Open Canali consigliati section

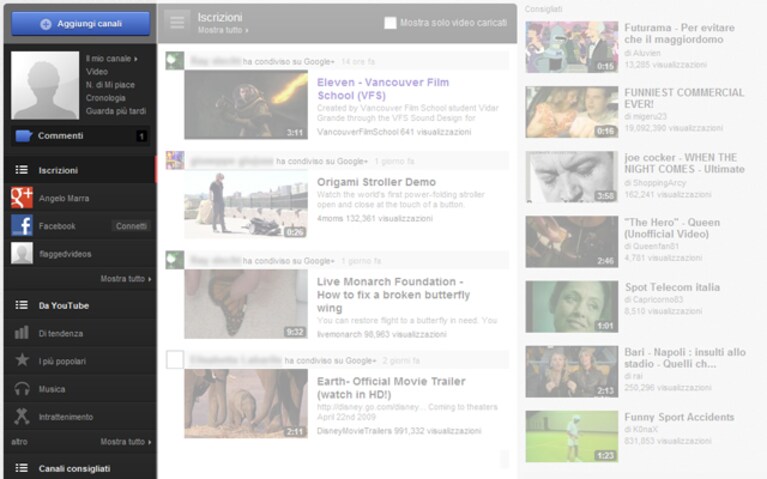point(74,468)
